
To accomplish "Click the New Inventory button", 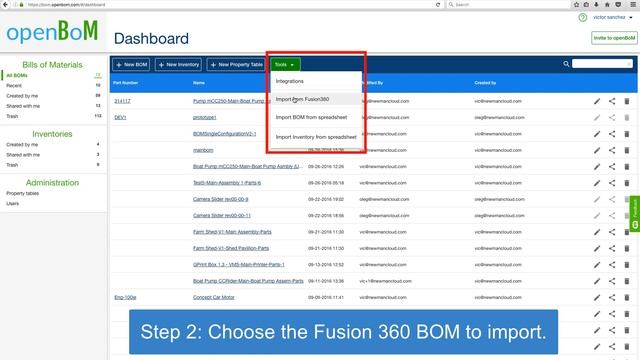I will [178, 64].
